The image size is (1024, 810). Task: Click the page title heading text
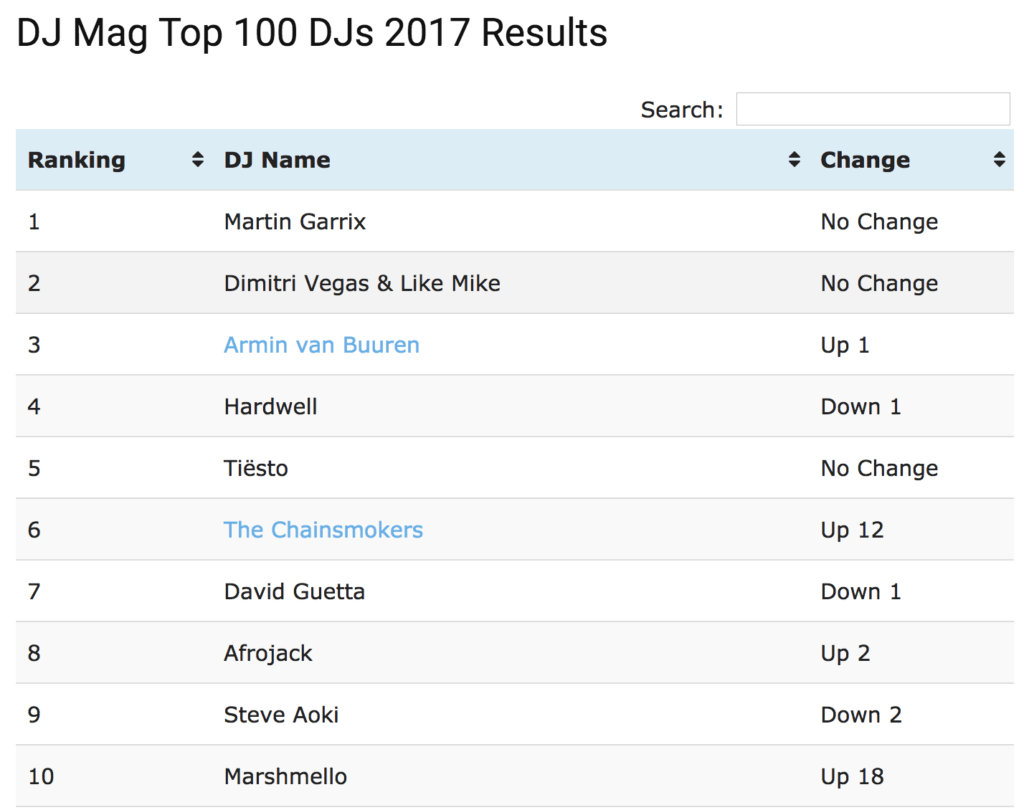tap(312, 33)
